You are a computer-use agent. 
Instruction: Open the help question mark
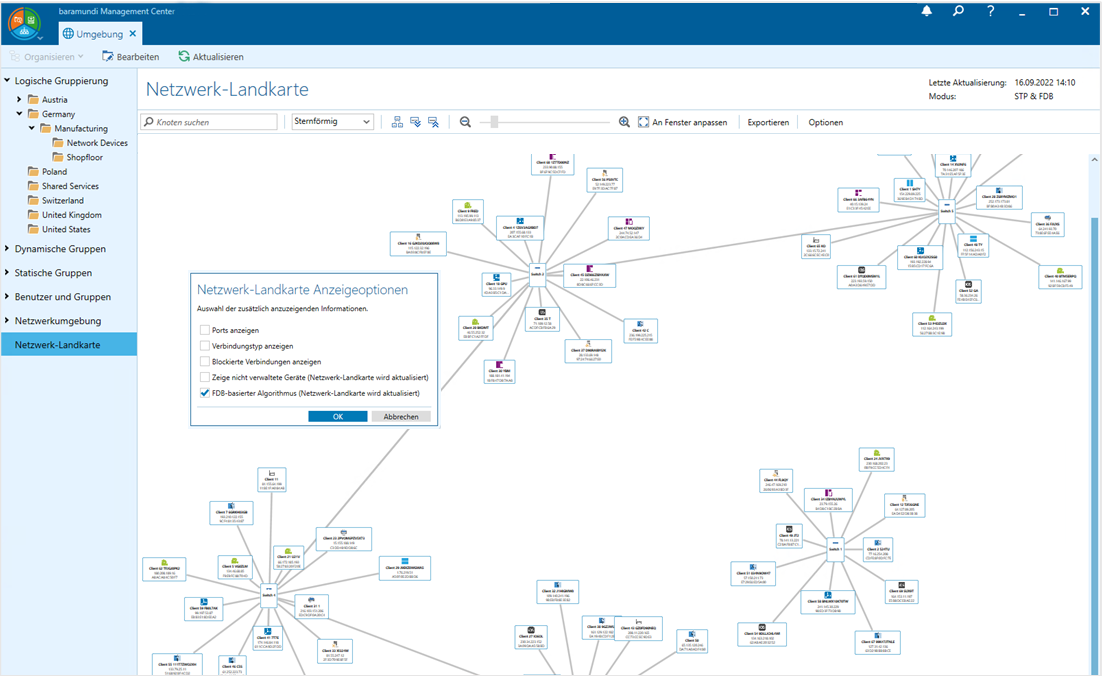point(990,11)
